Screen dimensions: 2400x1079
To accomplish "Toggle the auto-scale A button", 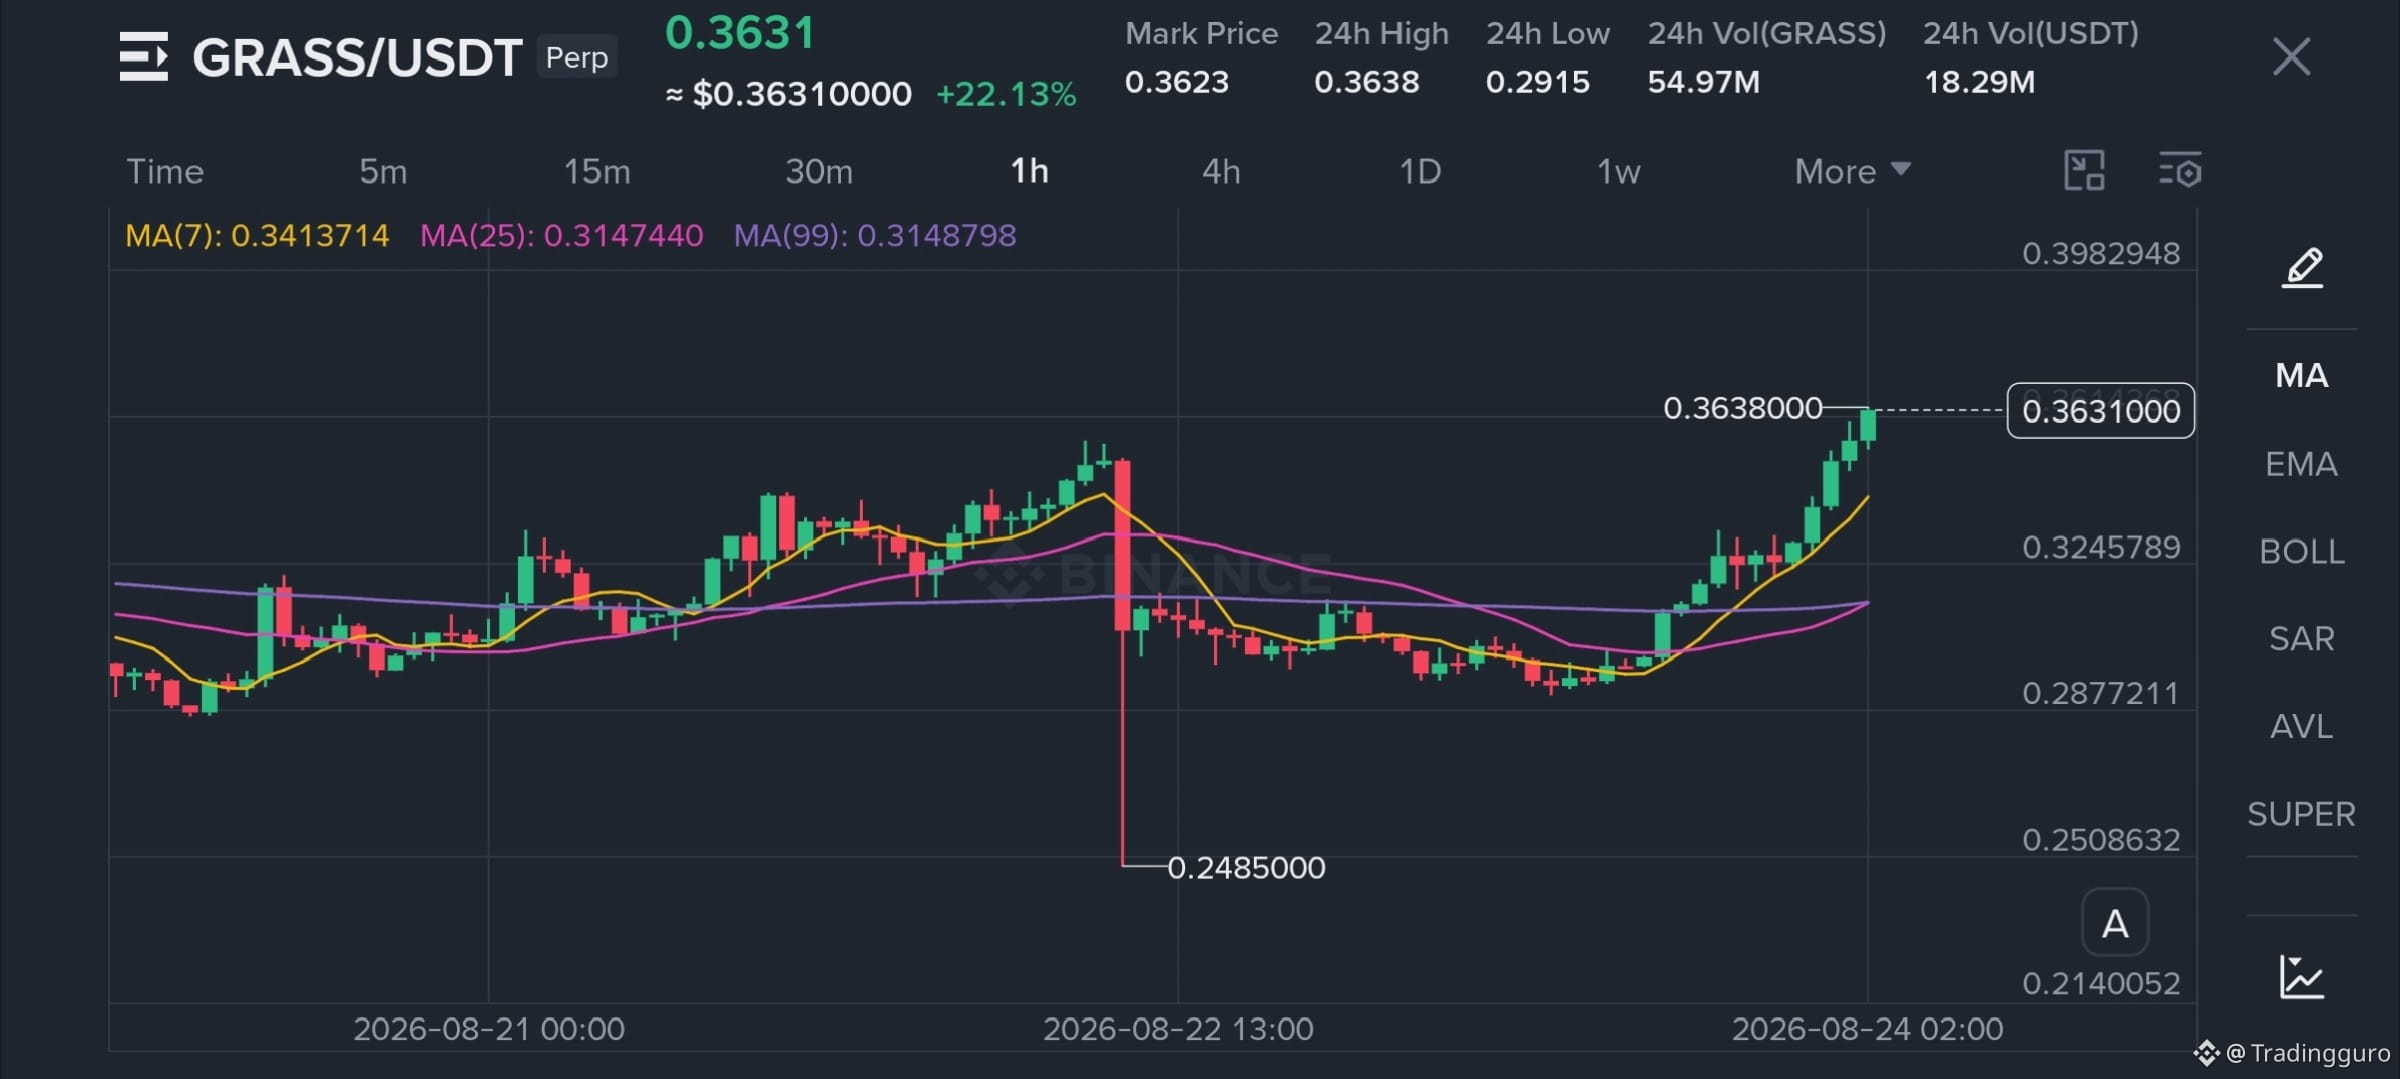I will click(2115, 923).
